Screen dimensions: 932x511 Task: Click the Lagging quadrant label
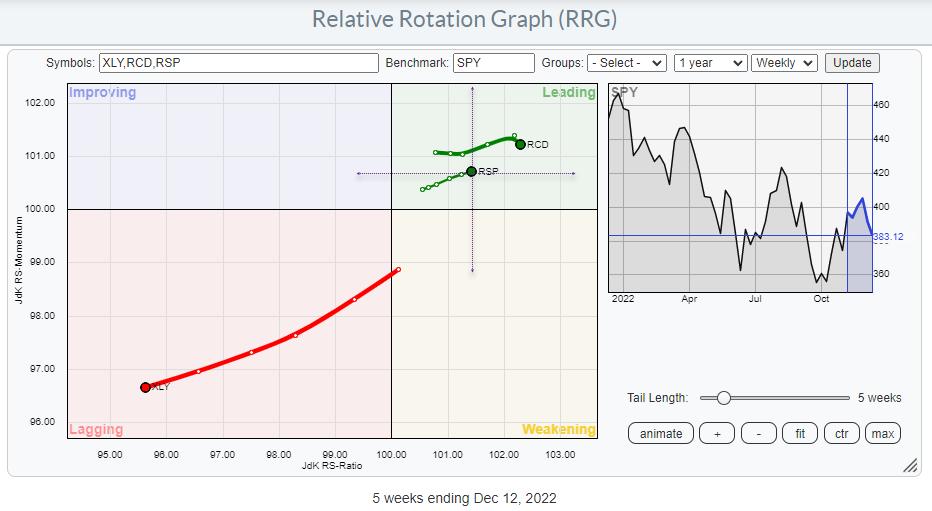(x=96, y=429)
